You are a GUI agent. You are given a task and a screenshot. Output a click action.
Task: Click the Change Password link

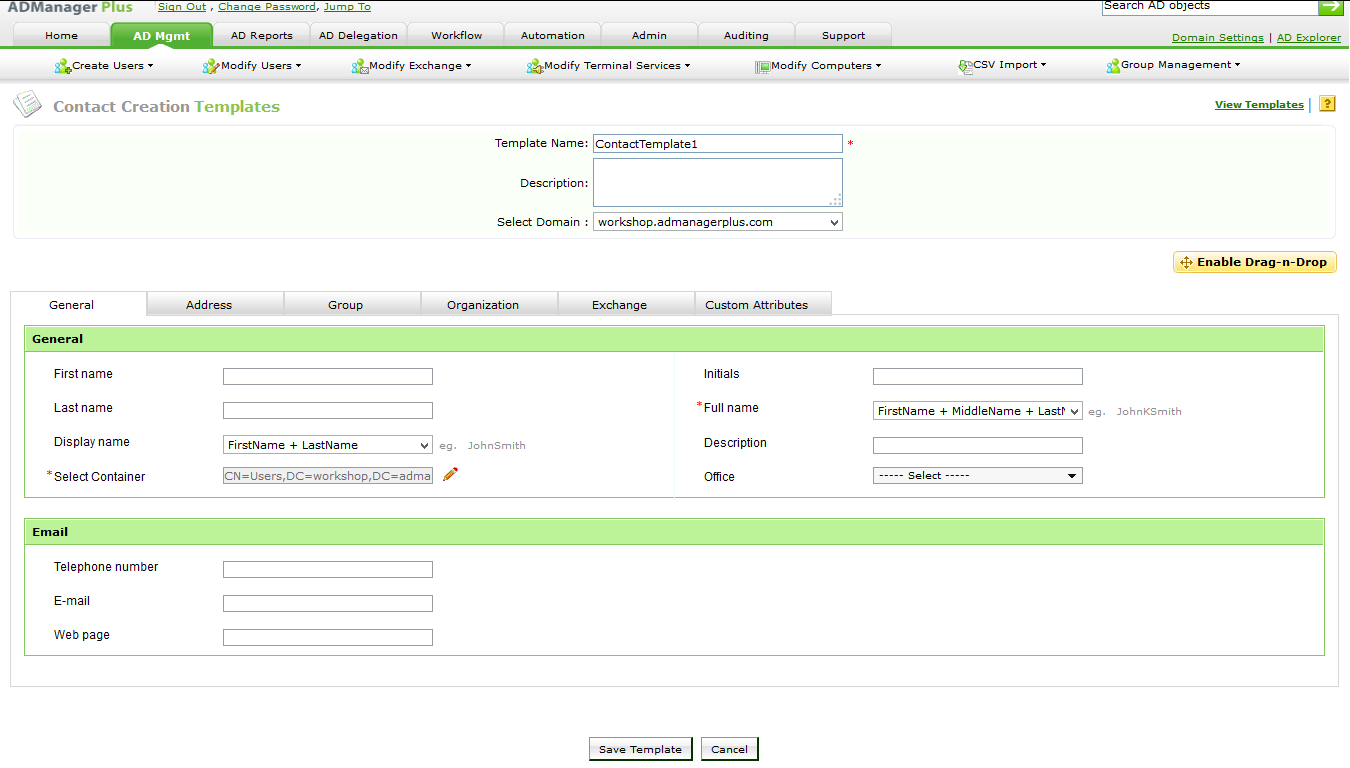coord(267,7)
